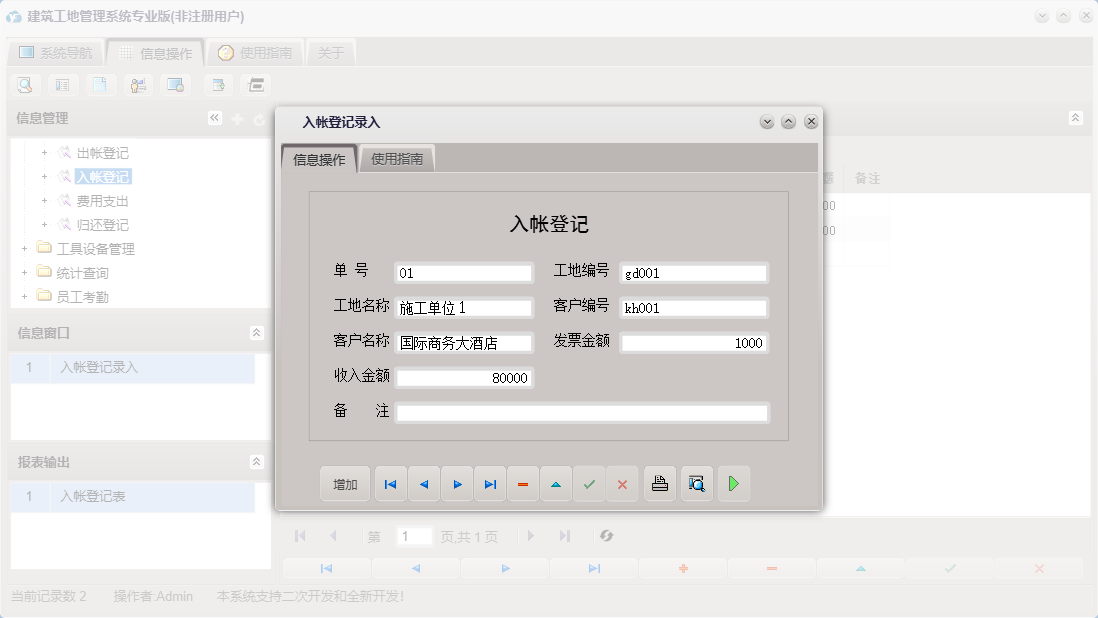Click the print preview icon in the dialog

(696, 483)
